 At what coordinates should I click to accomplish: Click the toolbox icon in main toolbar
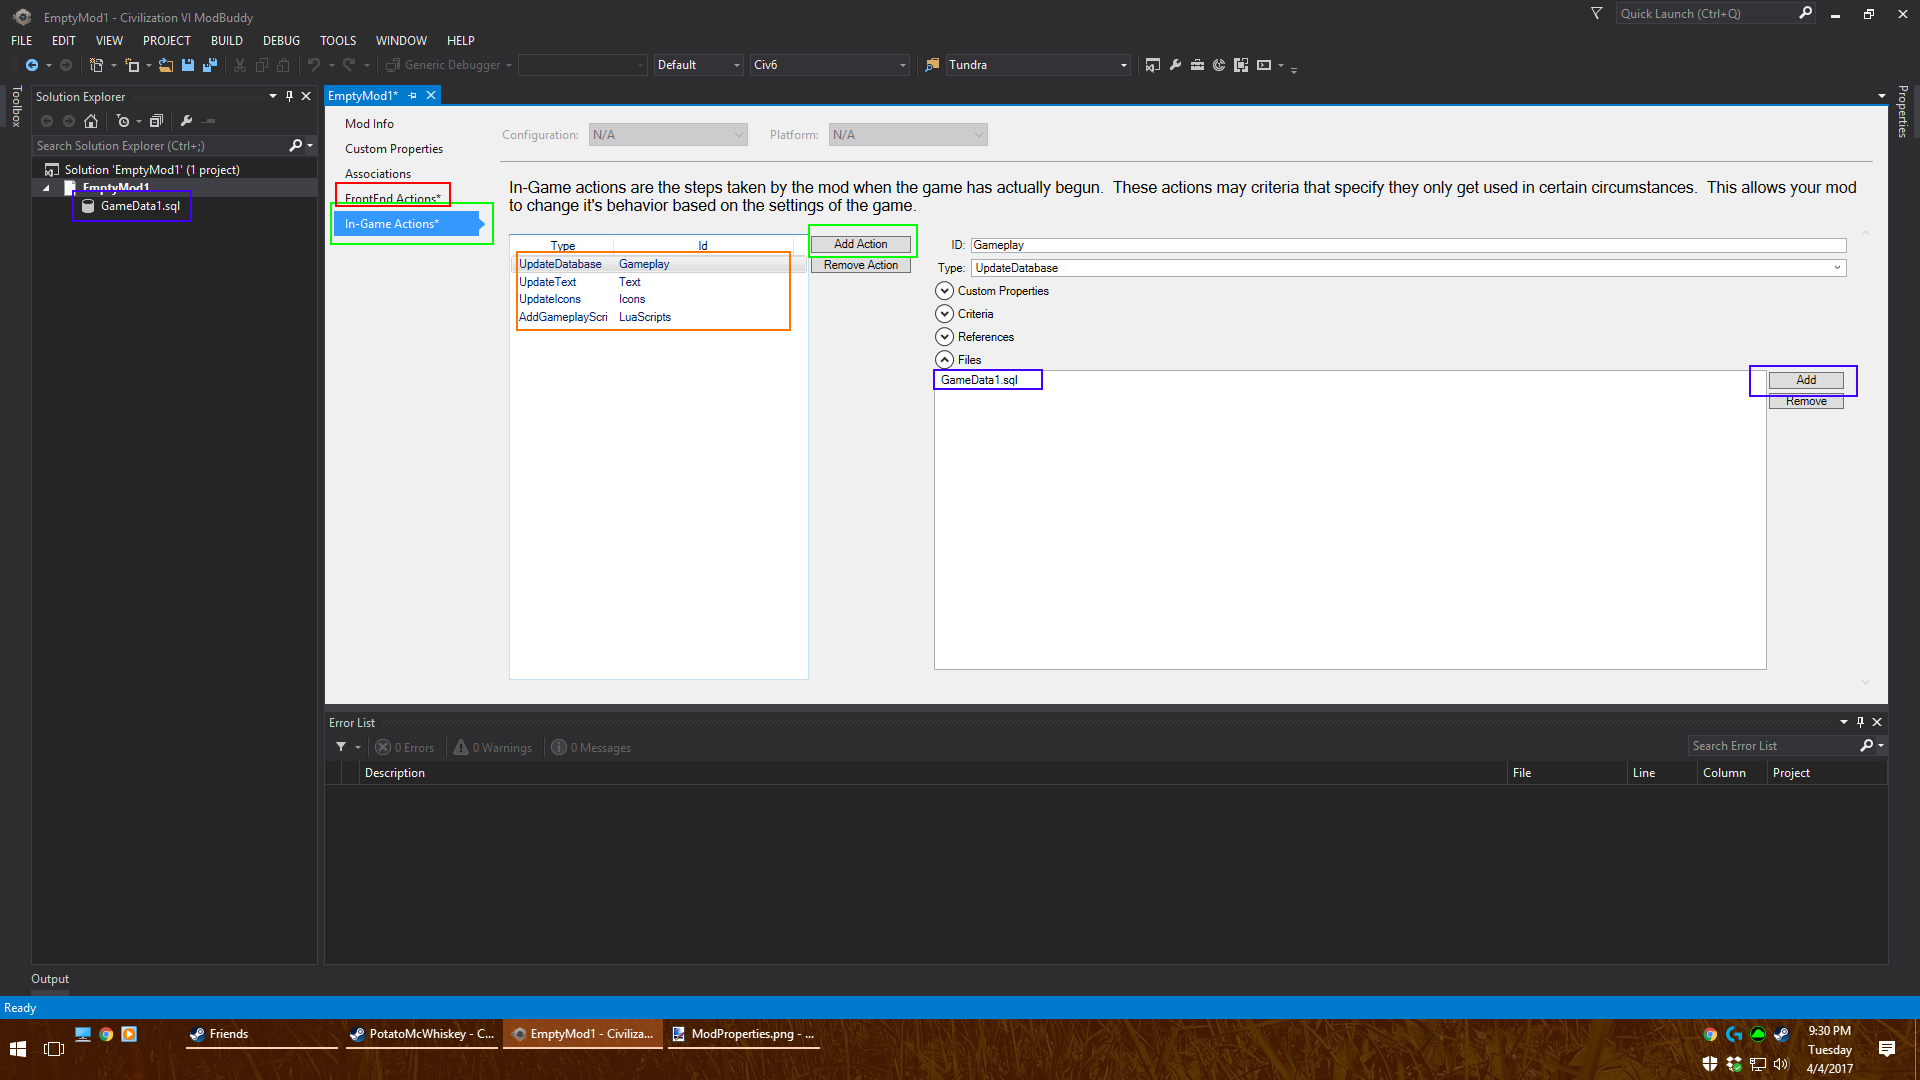pos(1197,65)
